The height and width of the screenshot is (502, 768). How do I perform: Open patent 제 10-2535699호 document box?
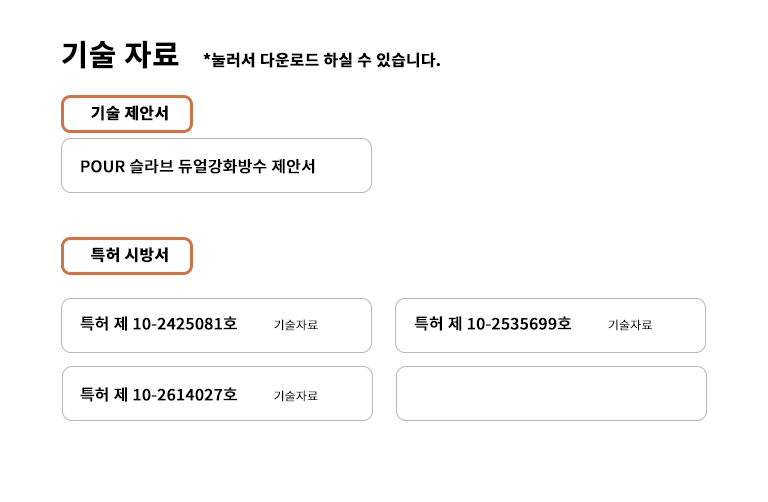point(550,325)
